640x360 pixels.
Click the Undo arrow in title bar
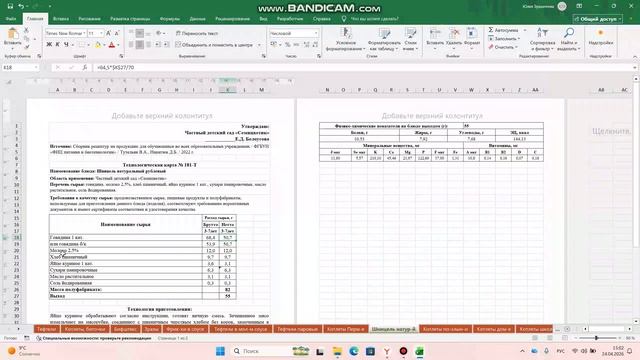(21, 6)
